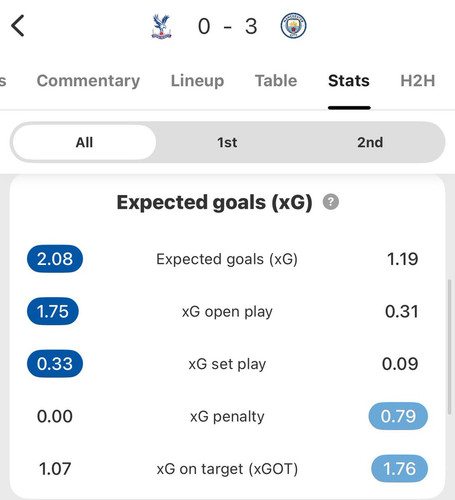Click the vertical scrollbar on the right
455x500 pixels.
449,347
